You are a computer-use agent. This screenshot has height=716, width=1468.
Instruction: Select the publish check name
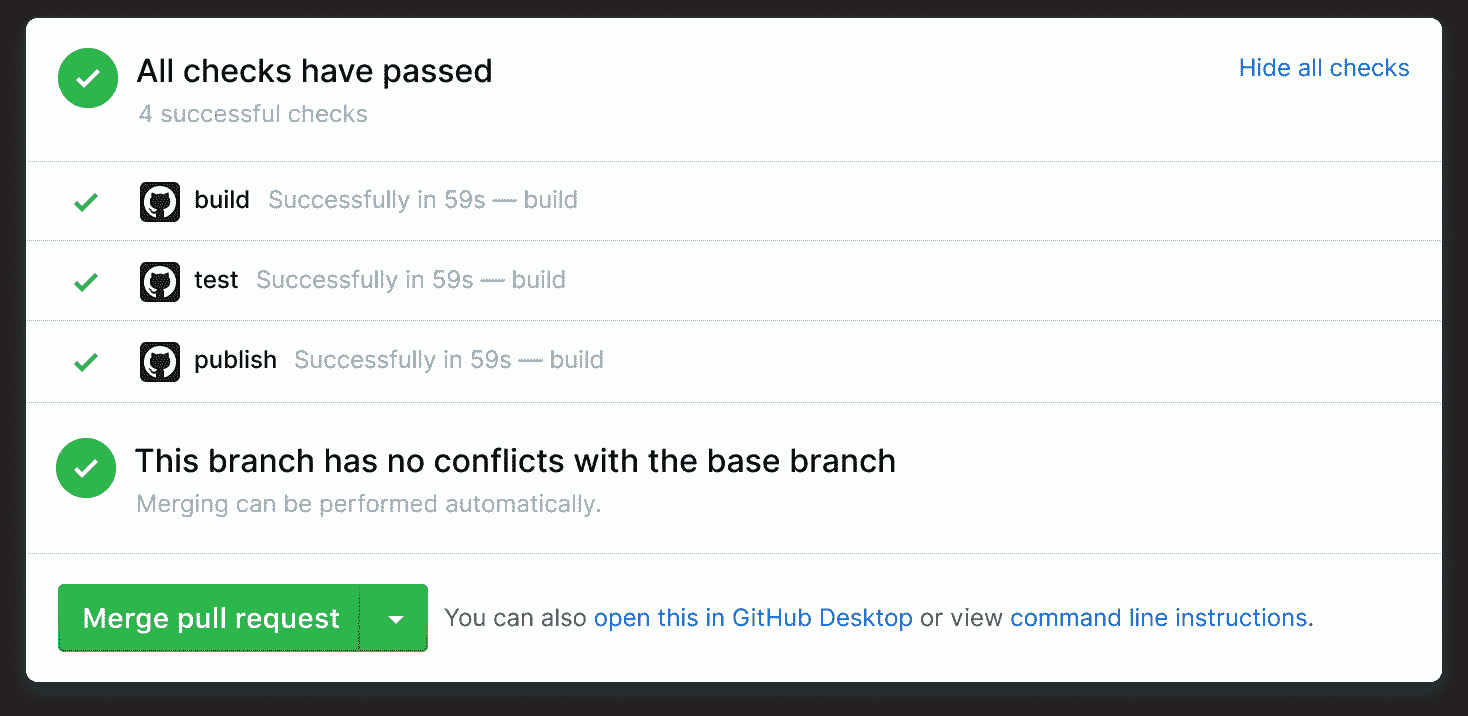coord(235,360)
